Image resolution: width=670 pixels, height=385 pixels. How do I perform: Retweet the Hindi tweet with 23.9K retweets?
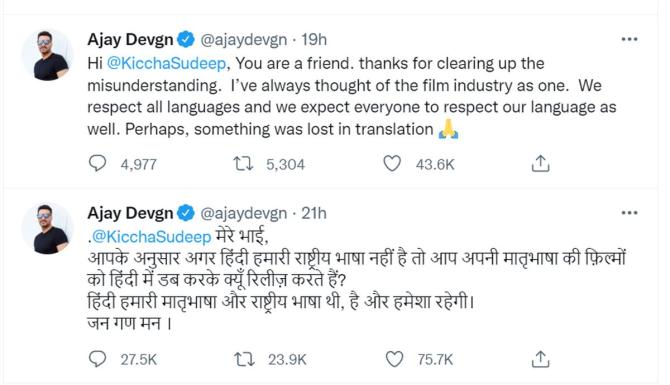tap(244, 359)
